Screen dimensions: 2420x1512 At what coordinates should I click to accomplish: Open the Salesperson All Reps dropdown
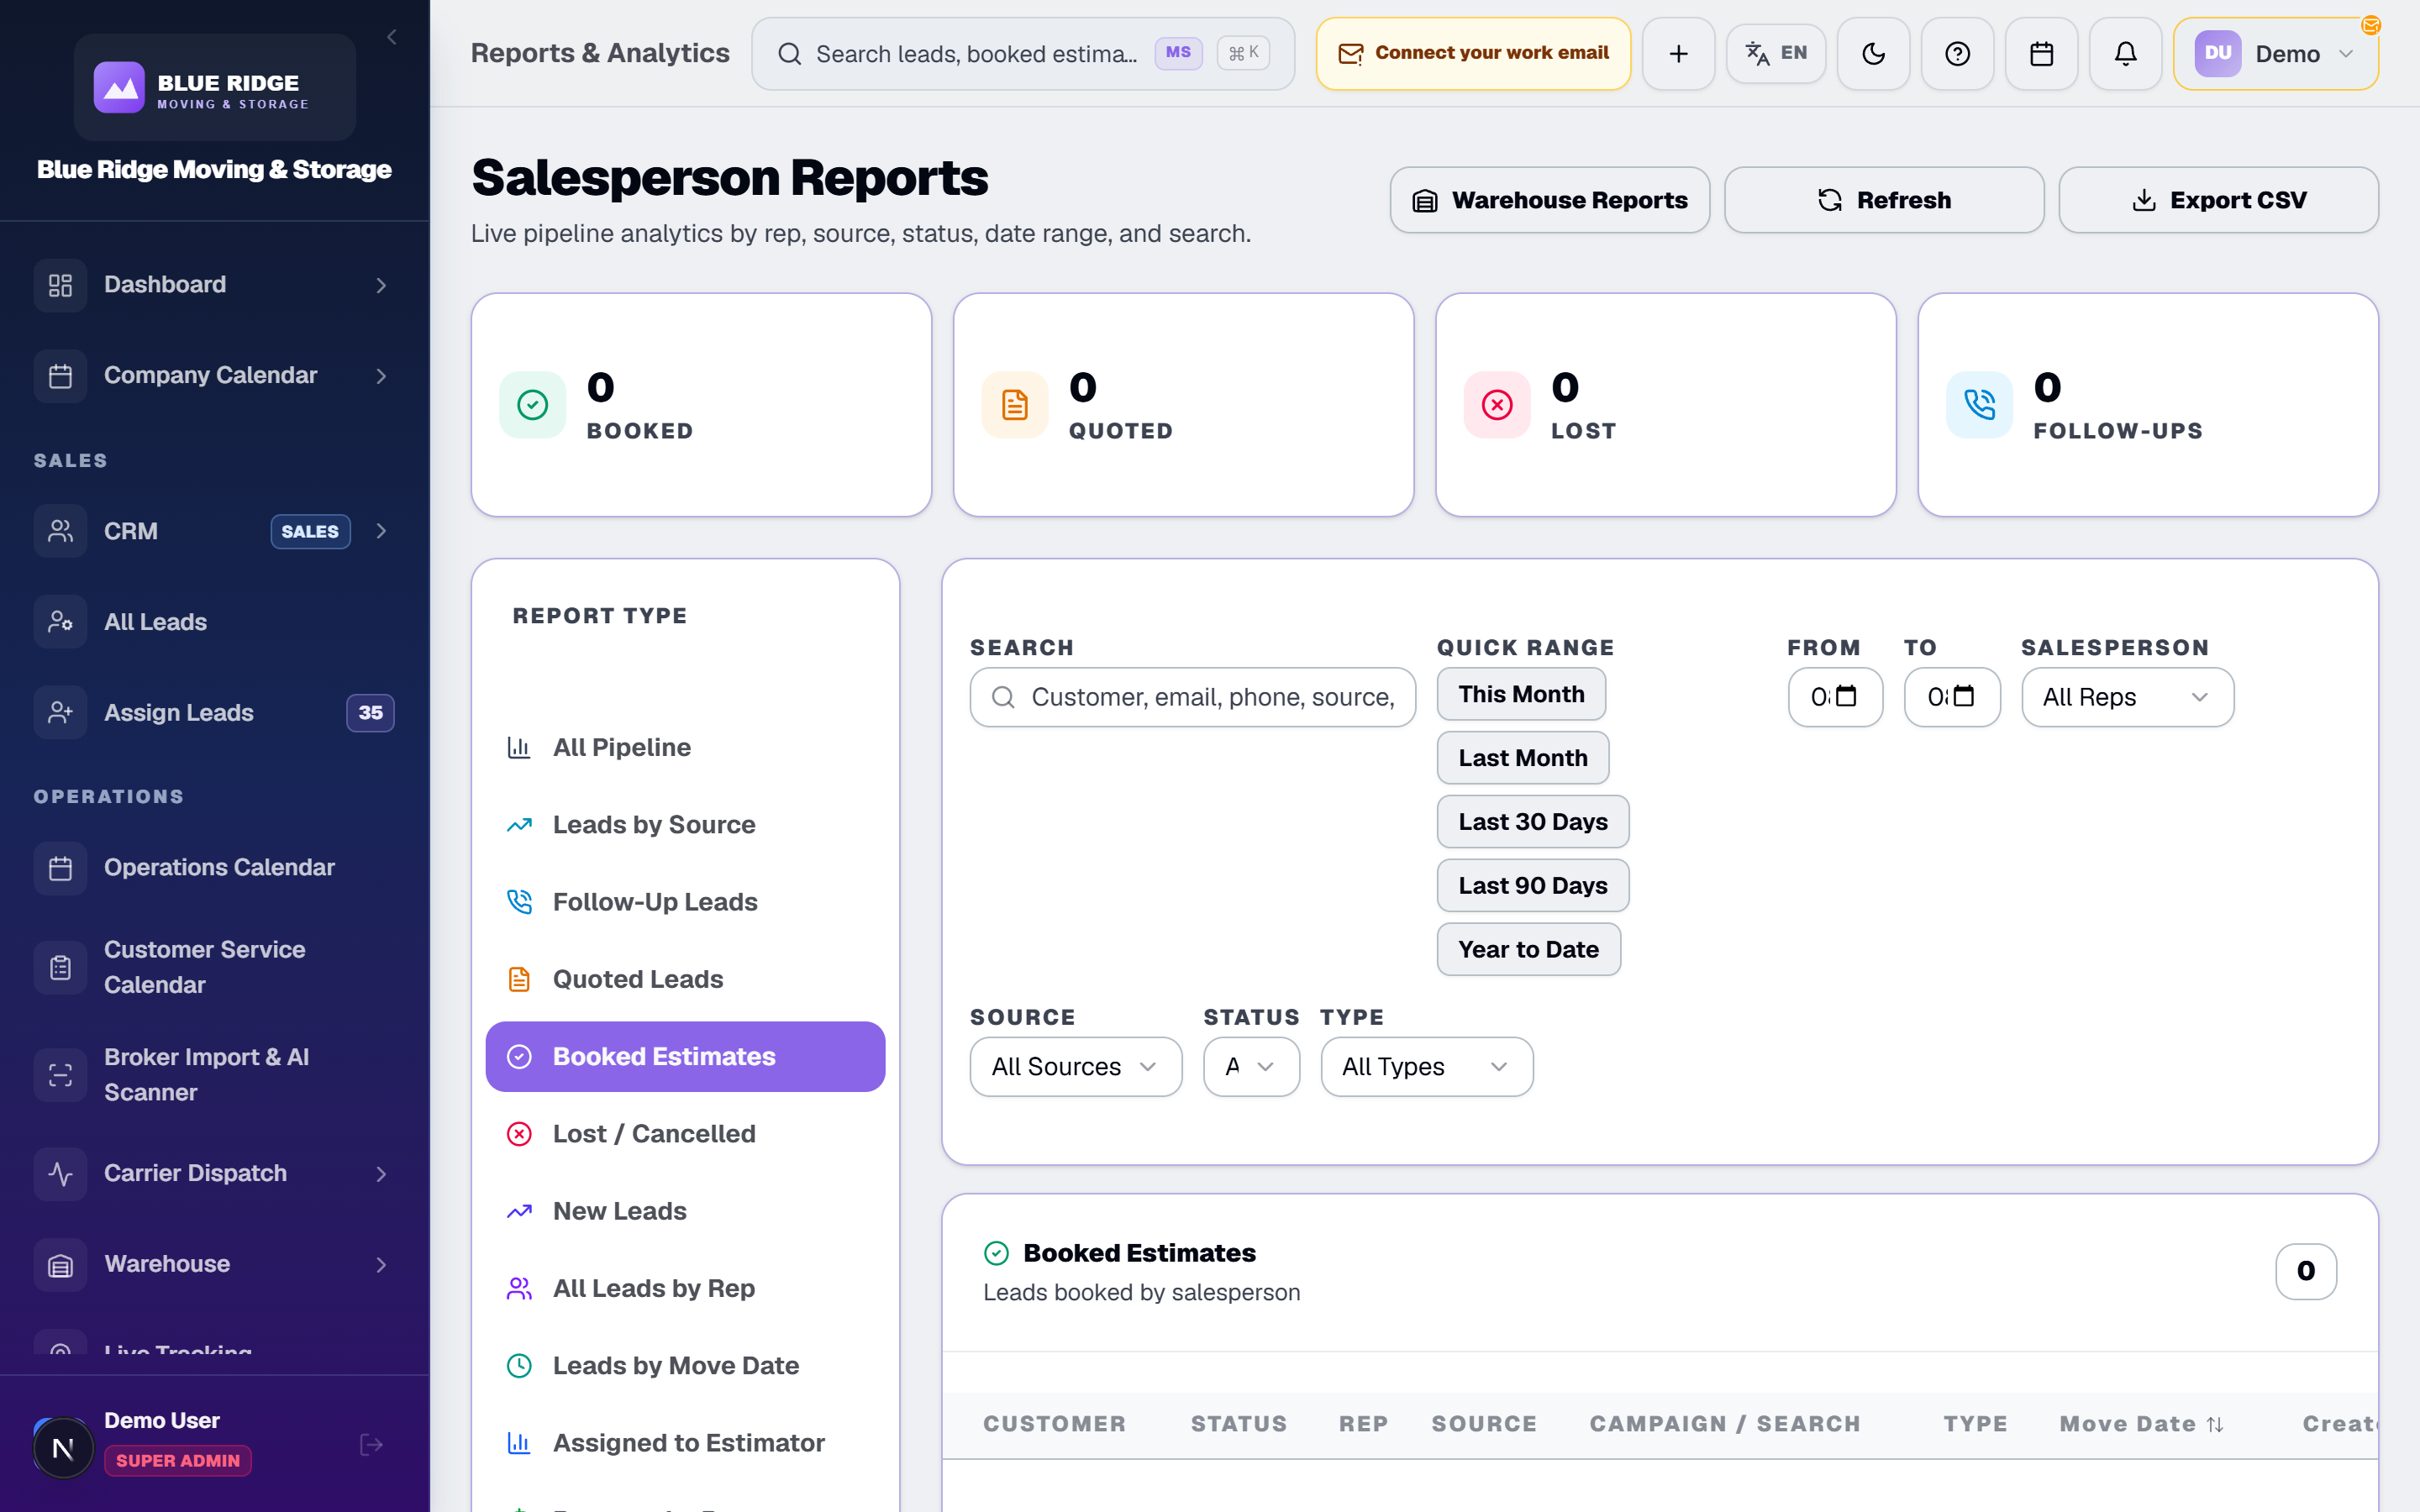(x=2127, y=697)
